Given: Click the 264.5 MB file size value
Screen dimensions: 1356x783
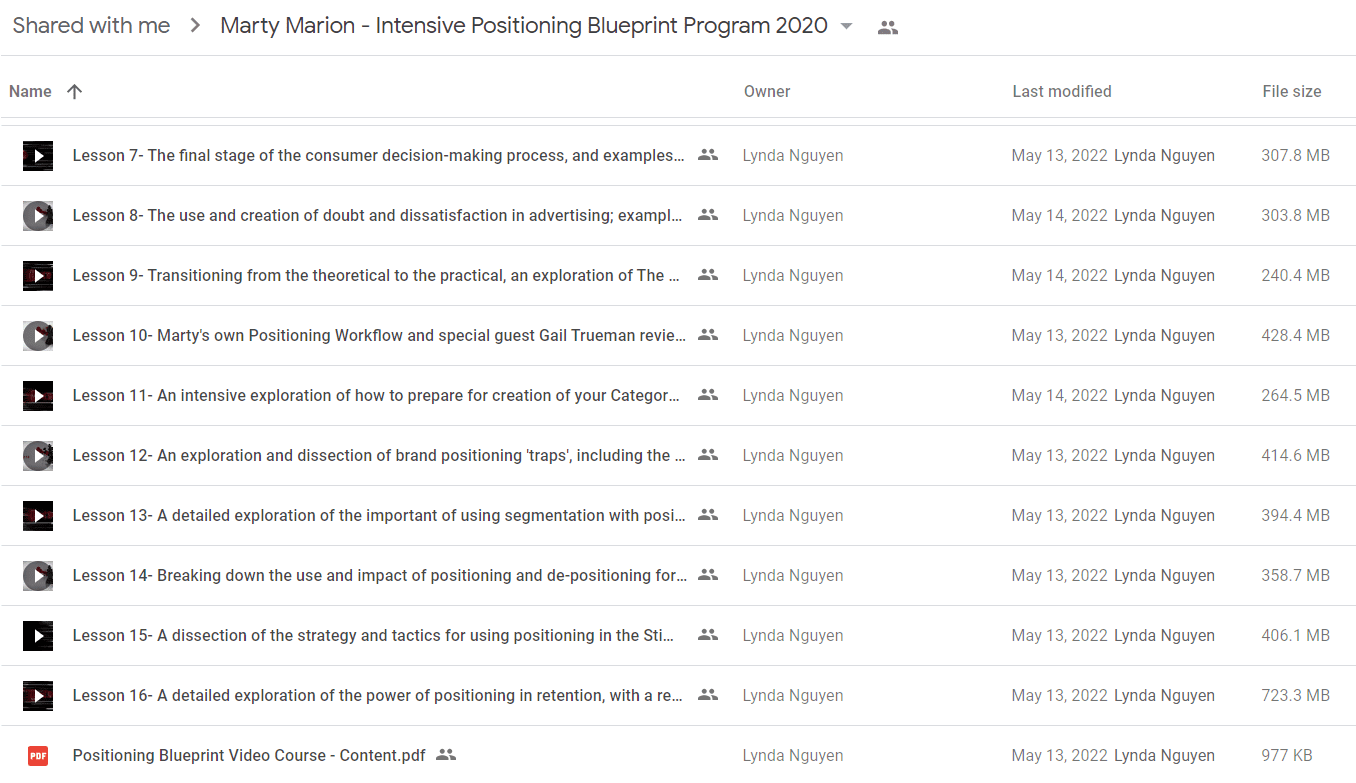Looking at the screenshot, I should click(1295, 395).
